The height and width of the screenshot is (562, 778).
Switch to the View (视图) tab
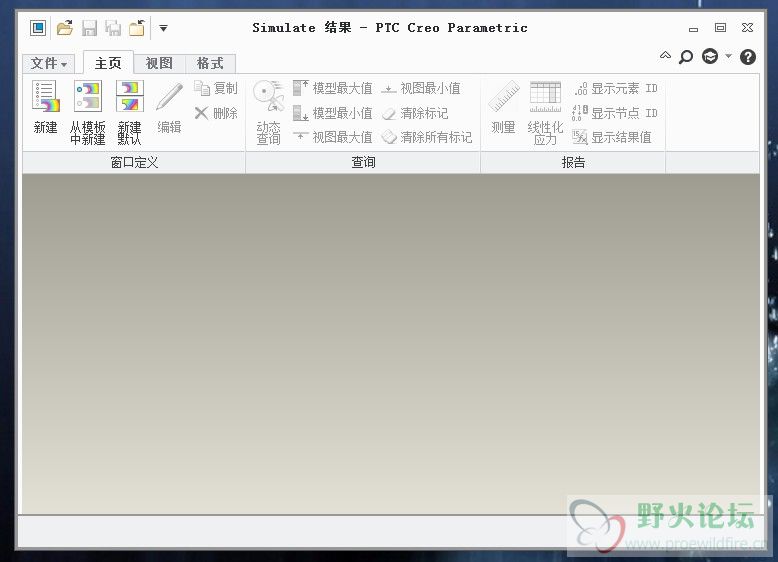click(159, 63)
